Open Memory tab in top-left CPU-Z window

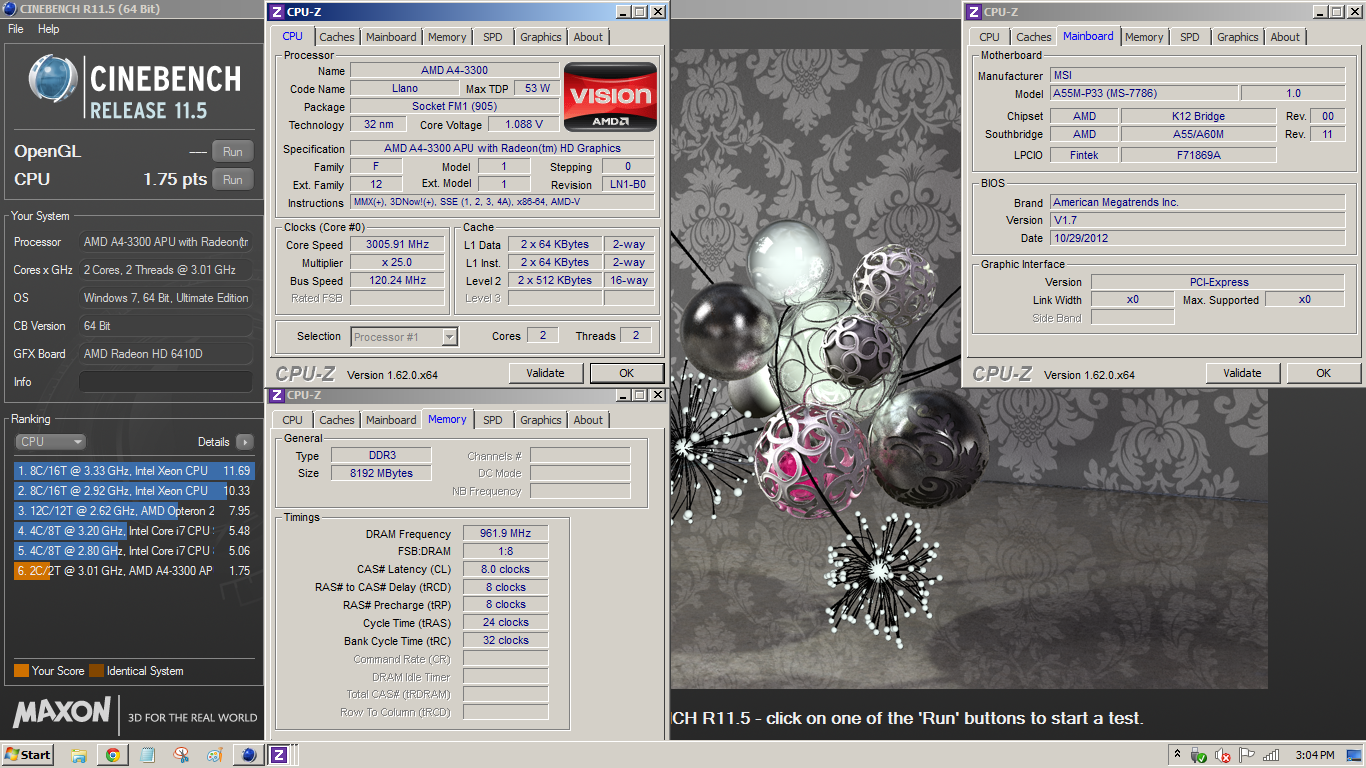(447, 37)
